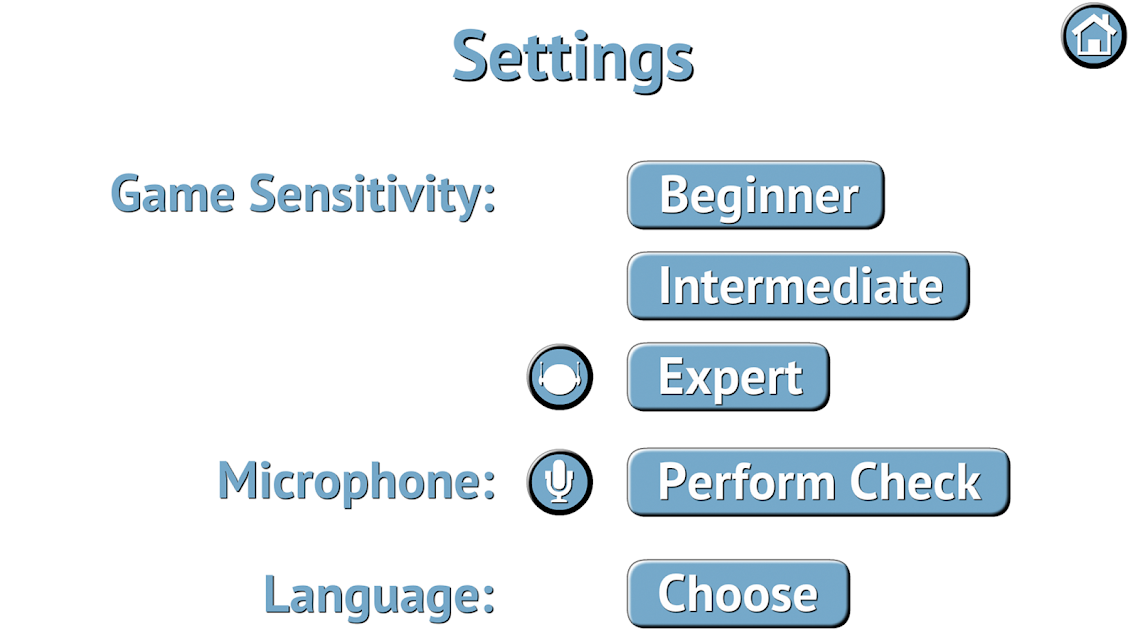Switch sensitivity to Expert
Viewport: 1138px width, 640px height.
pyautogui.click(x=728, y=377)
